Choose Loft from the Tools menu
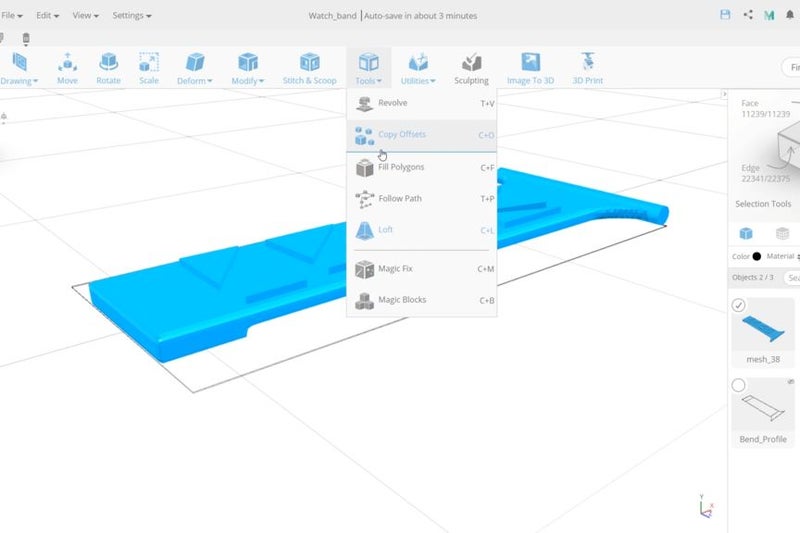 pyautogui.click(x=421, y=230)
